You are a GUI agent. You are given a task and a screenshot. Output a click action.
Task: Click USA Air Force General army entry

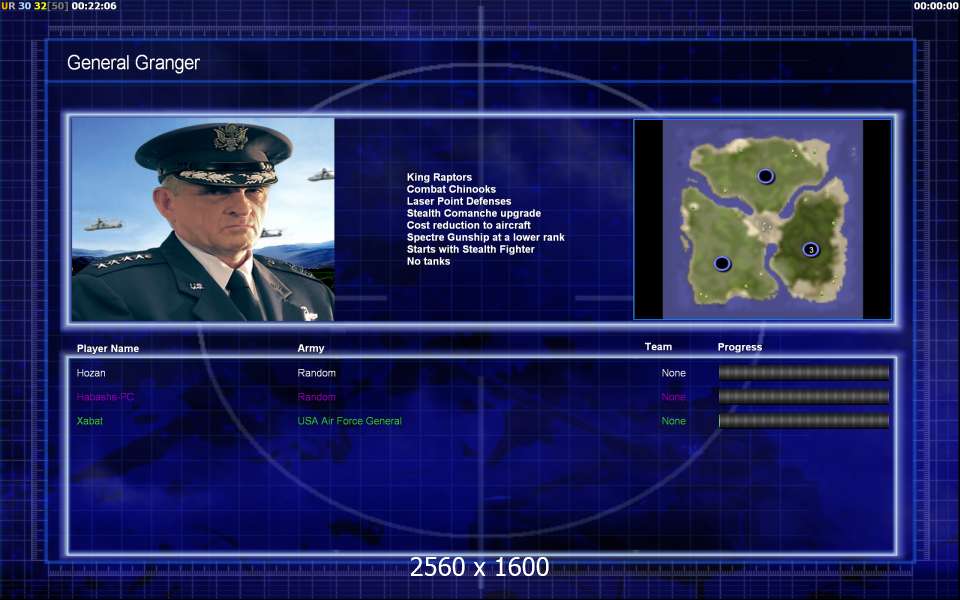click(x=350, y=421)
